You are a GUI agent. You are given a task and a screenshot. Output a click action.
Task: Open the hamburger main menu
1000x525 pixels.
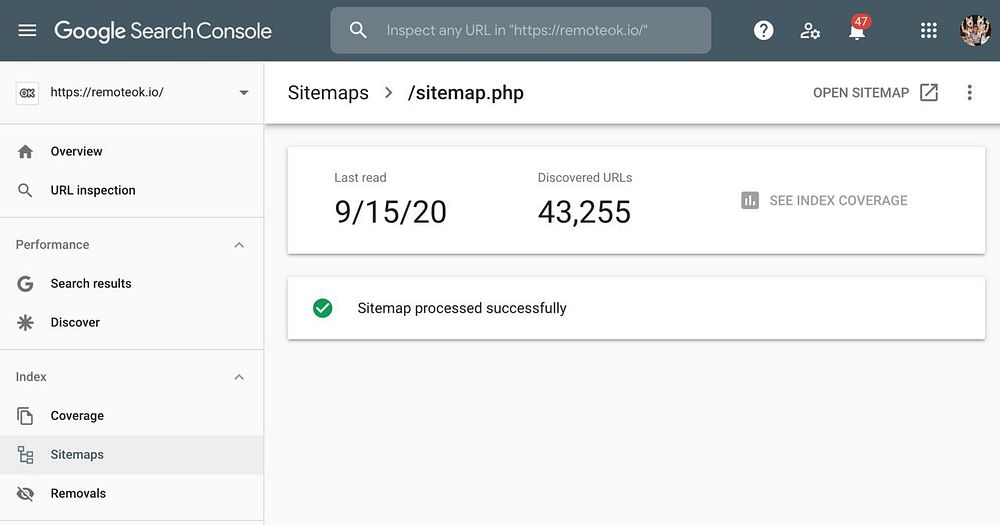pos(27,31)
